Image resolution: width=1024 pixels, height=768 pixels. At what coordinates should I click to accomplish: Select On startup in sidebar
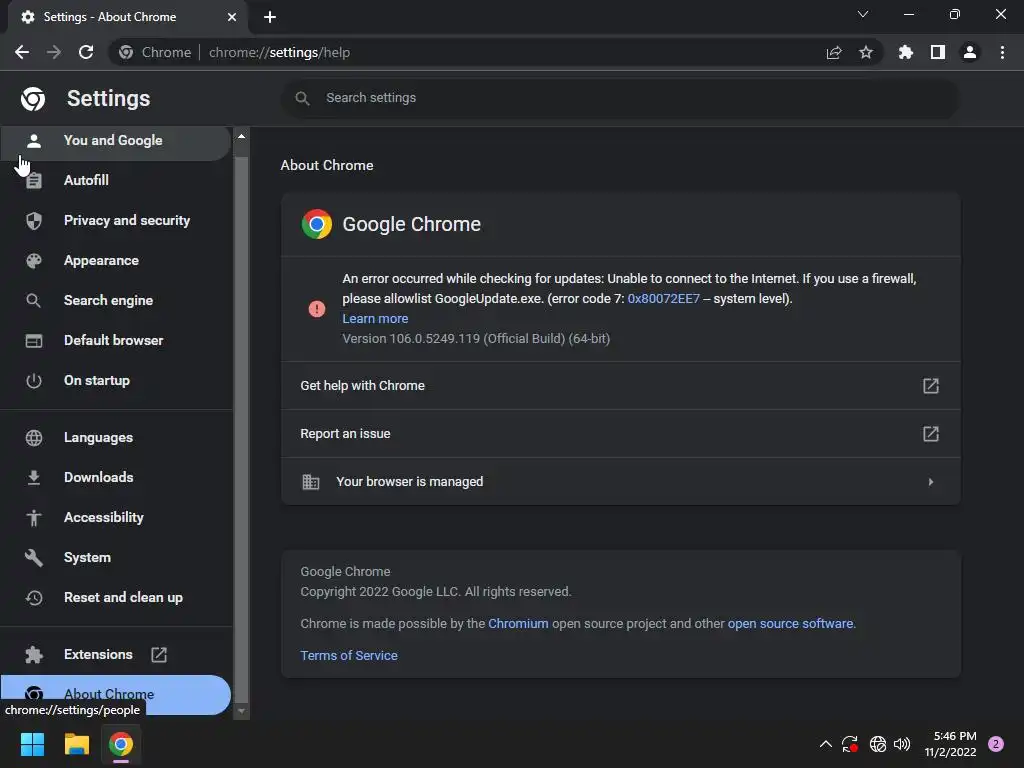click(x=115, y=380)
